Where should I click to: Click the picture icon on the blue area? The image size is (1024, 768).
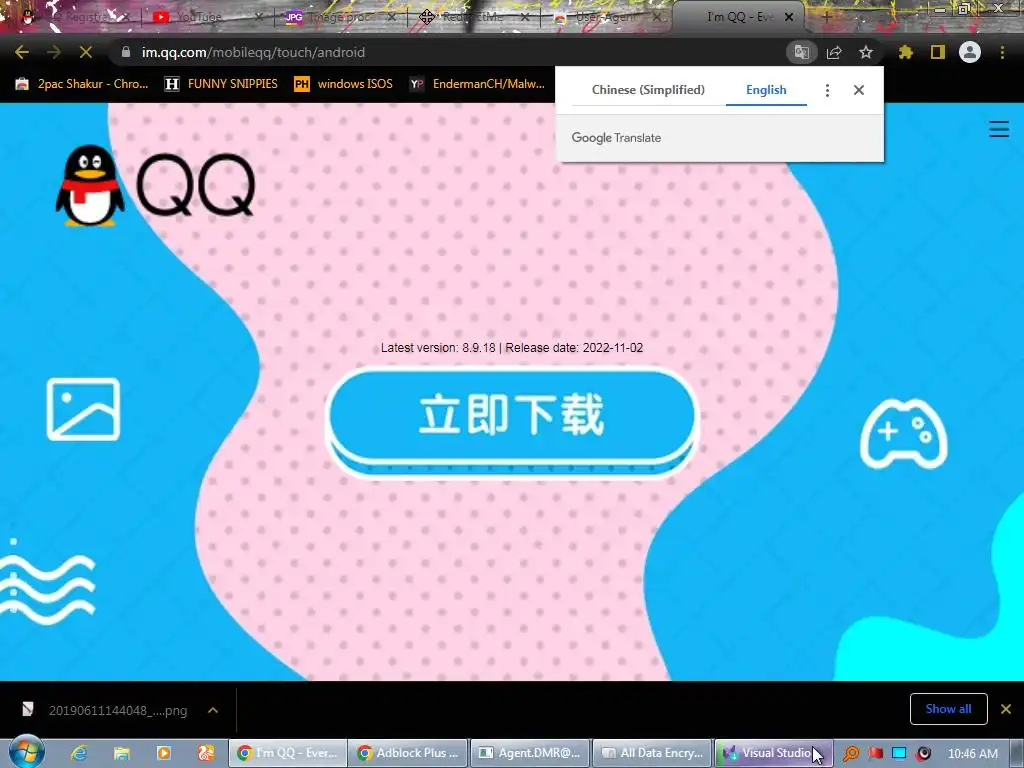(83, 409)
